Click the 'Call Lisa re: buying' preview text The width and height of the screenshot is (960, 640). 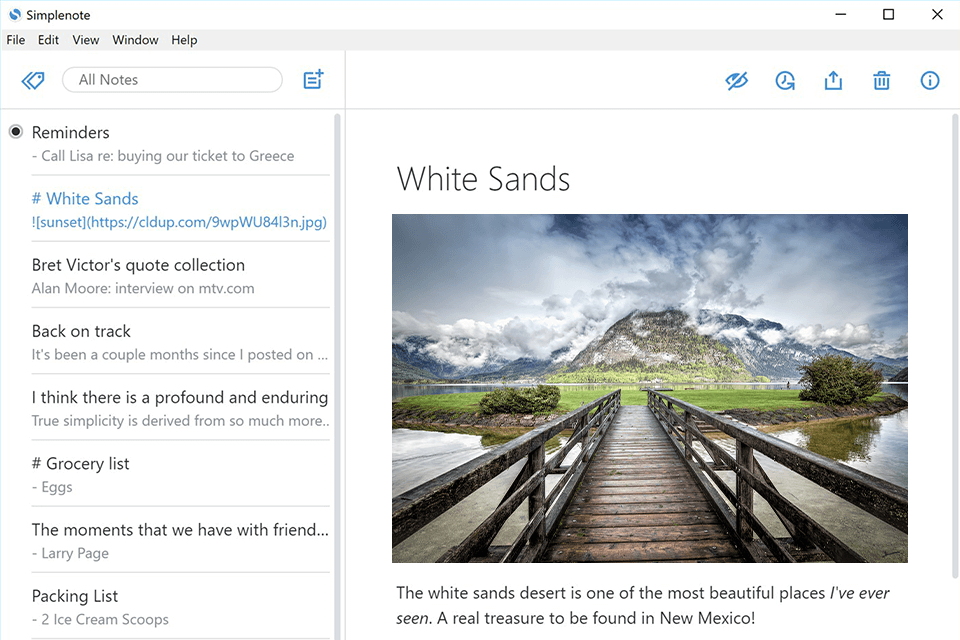point(163,156)
